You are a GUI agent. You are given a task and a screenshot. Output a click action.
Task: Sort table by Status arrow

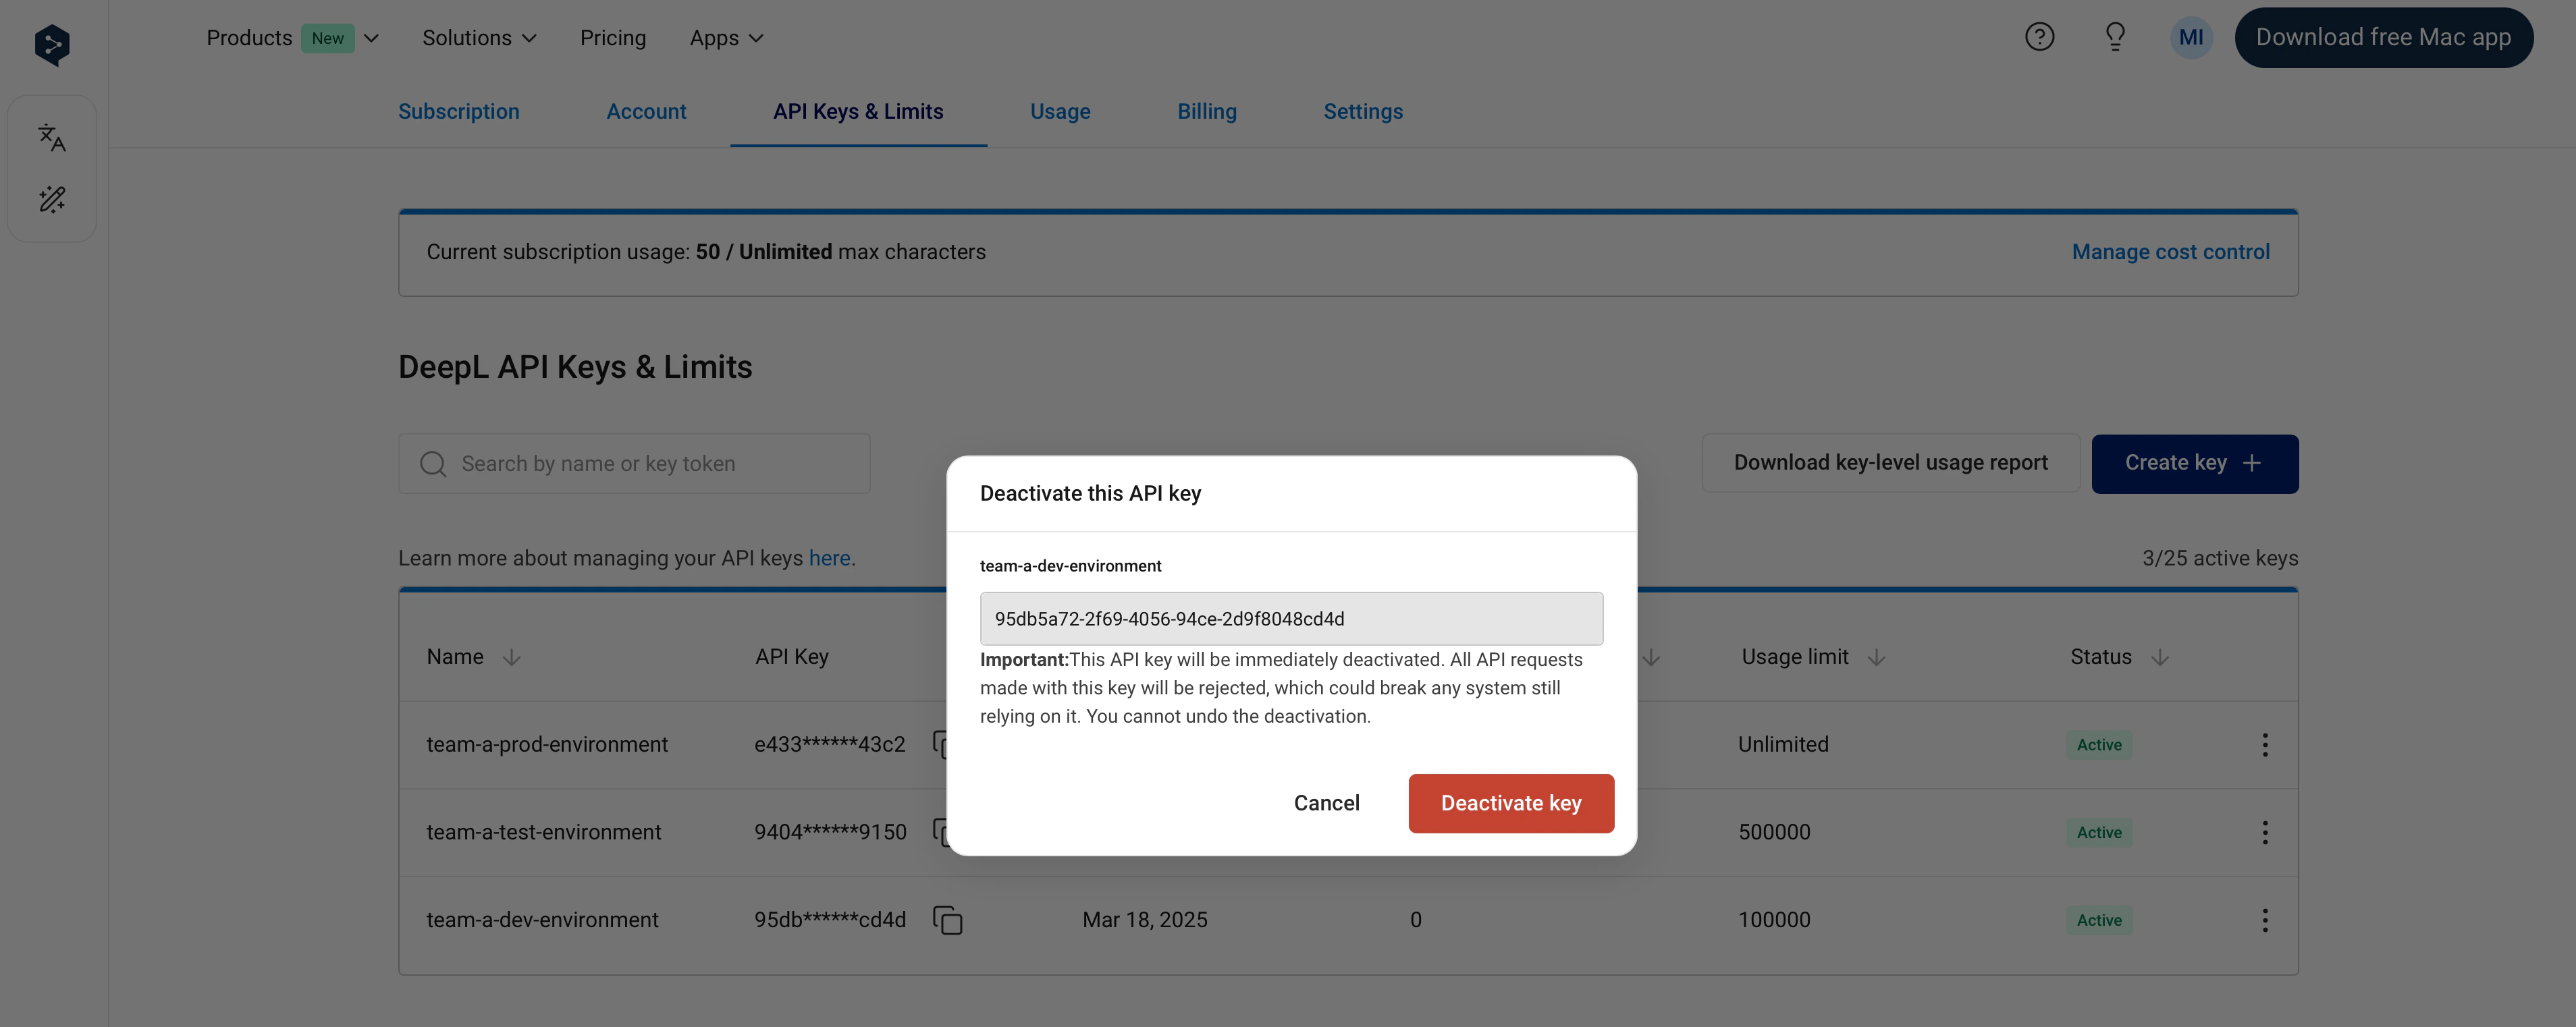point(2160,657)
